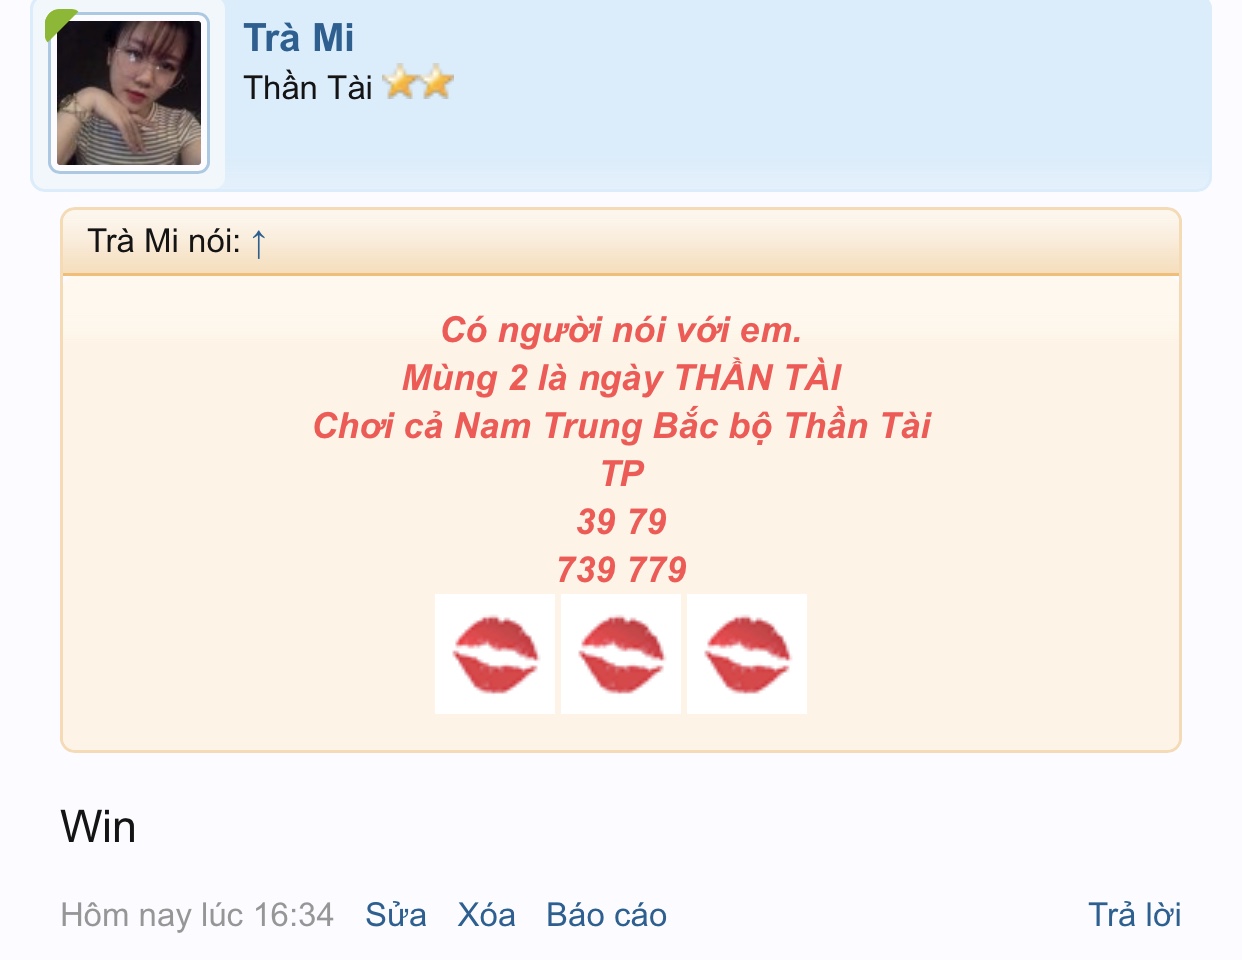The image size is (1242, 960).
Task: Click the middle red lips emoji
Action: pos(621,654)
